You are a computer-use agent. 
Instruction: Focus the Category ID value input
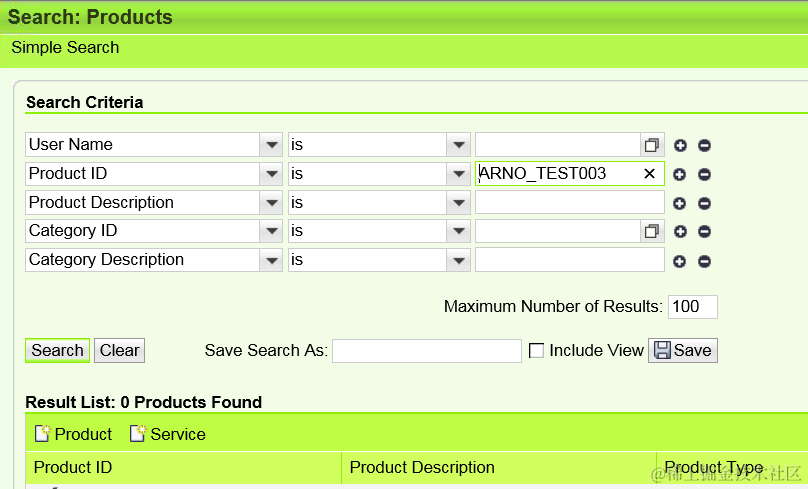[558, 231]
